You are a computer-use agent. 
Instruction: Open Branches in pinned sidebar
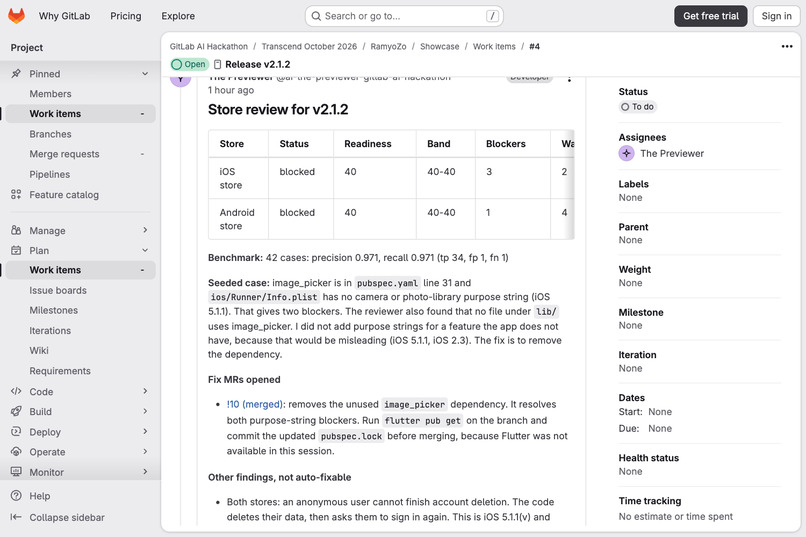click(x=50, y=134)
